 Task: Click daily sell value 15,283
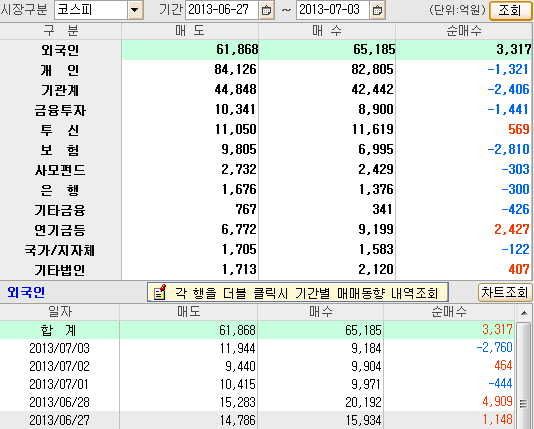click(x=237, y=402)
